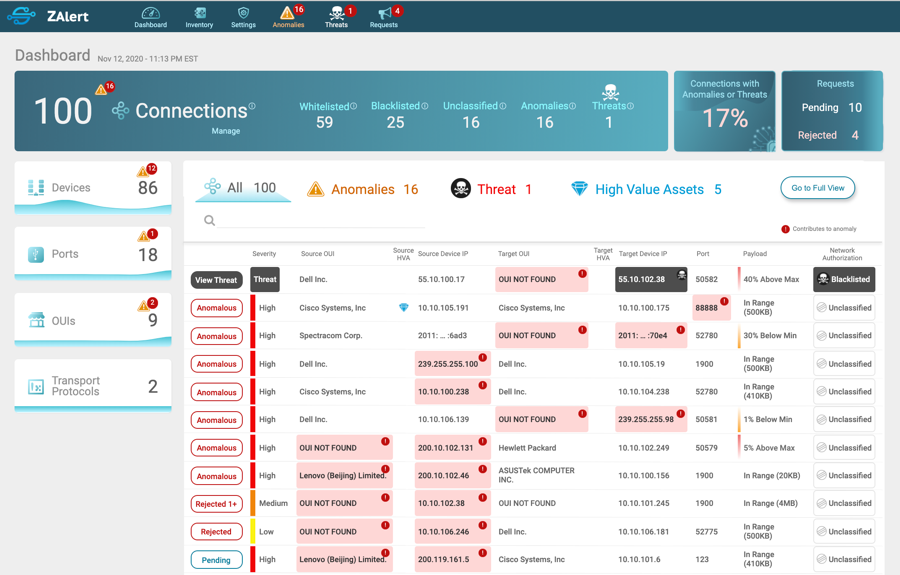
Task: Click the Ports card icon
Action: click(x=36, y=254)
